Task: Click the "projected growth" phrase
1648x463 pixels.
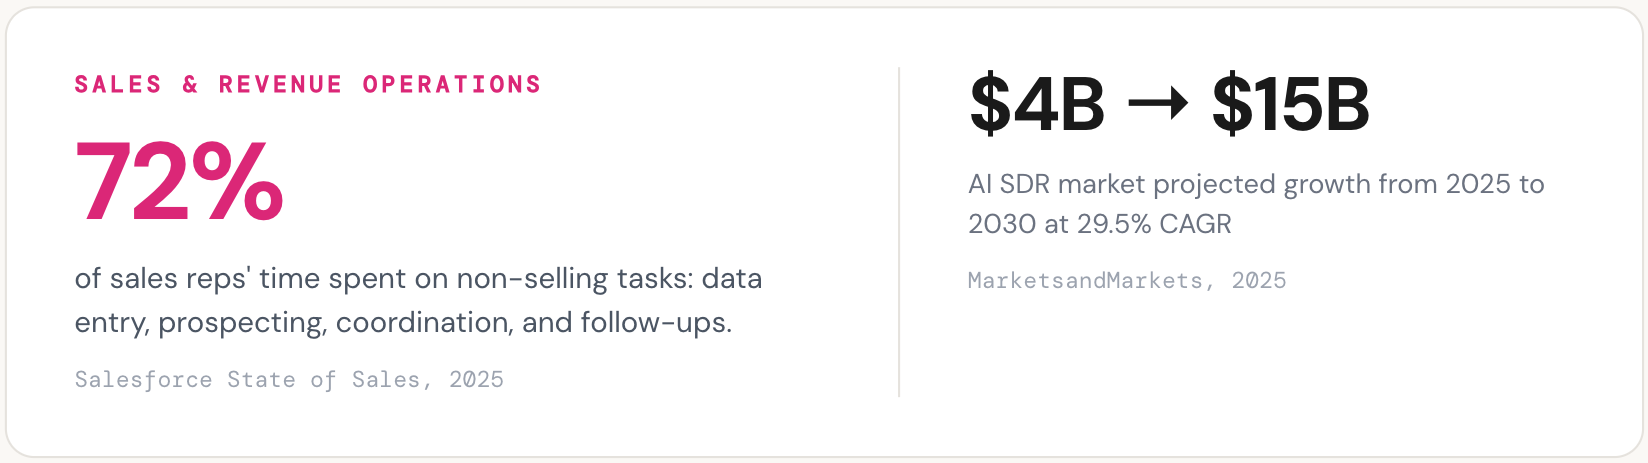Action: coord(1263,185)
